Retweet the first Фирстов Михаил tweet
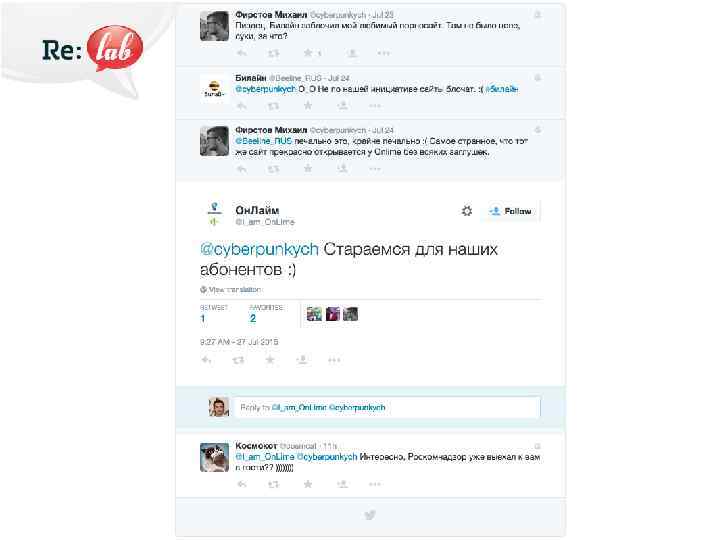Screen dimensions: 720x540 (274, 53)
